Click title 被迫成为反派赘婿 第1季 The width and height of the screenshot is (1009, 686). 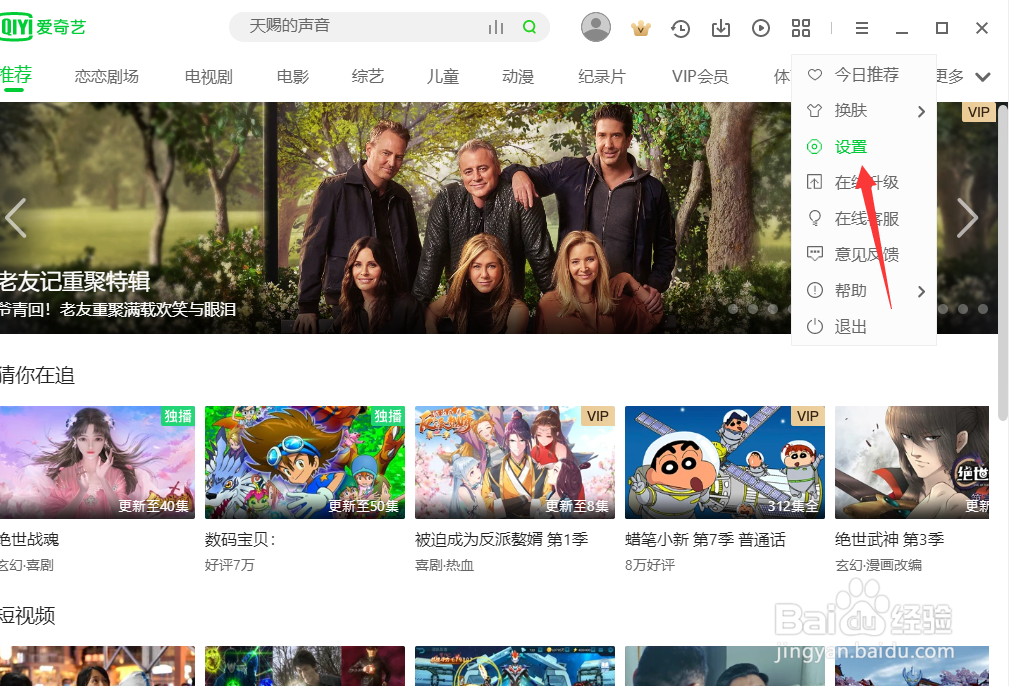pyautogui.click(x=502, y=539)
